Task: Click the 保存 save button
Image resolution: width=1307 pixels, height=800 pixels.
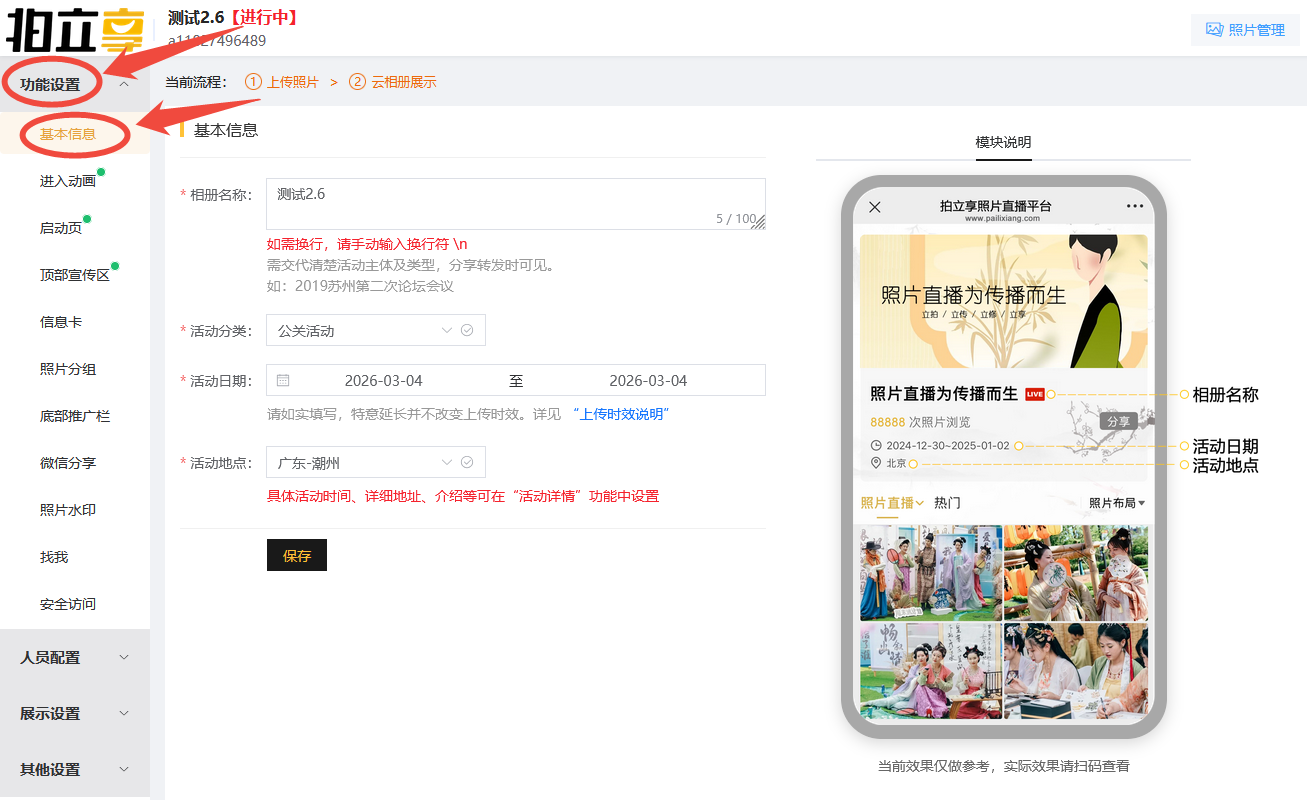Action: point(297,556)
